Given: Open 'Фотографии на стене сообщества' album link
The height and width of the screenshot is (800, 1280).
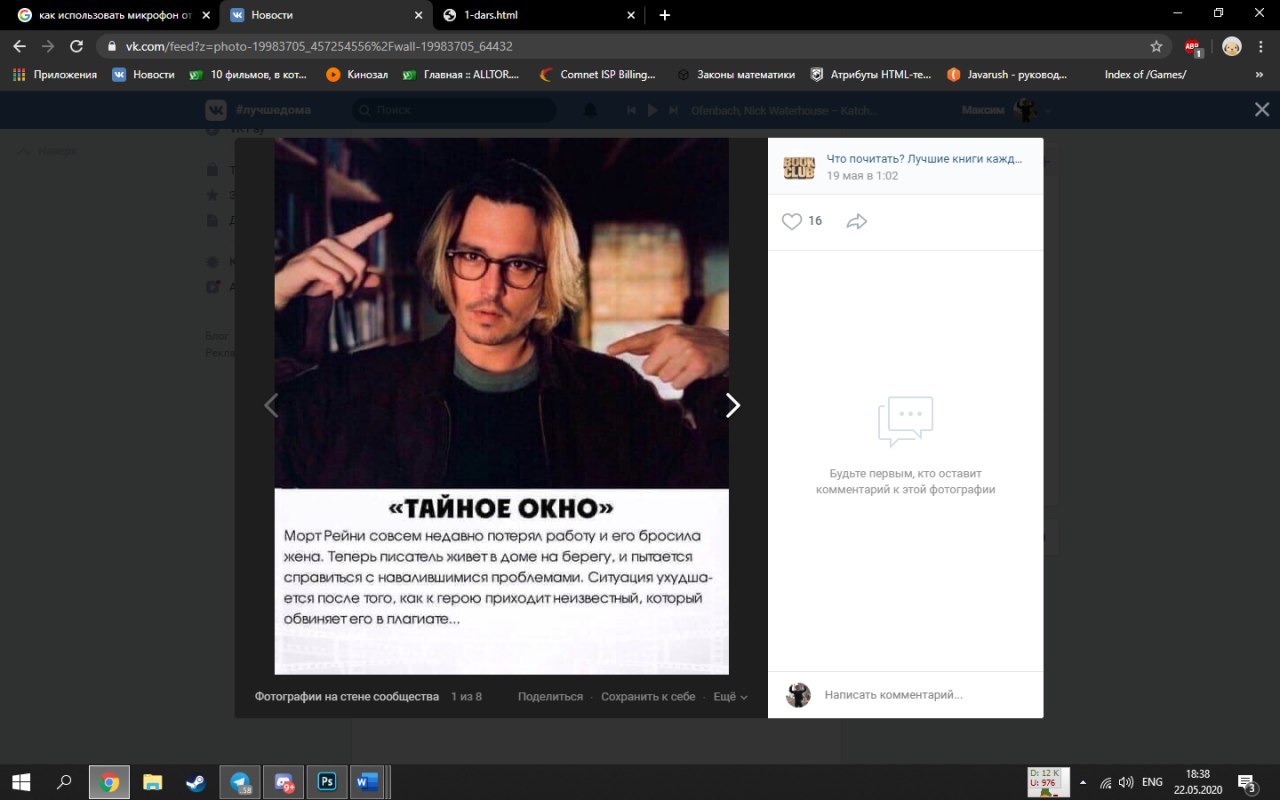Looking at the screenshot, I should point(347,696).
